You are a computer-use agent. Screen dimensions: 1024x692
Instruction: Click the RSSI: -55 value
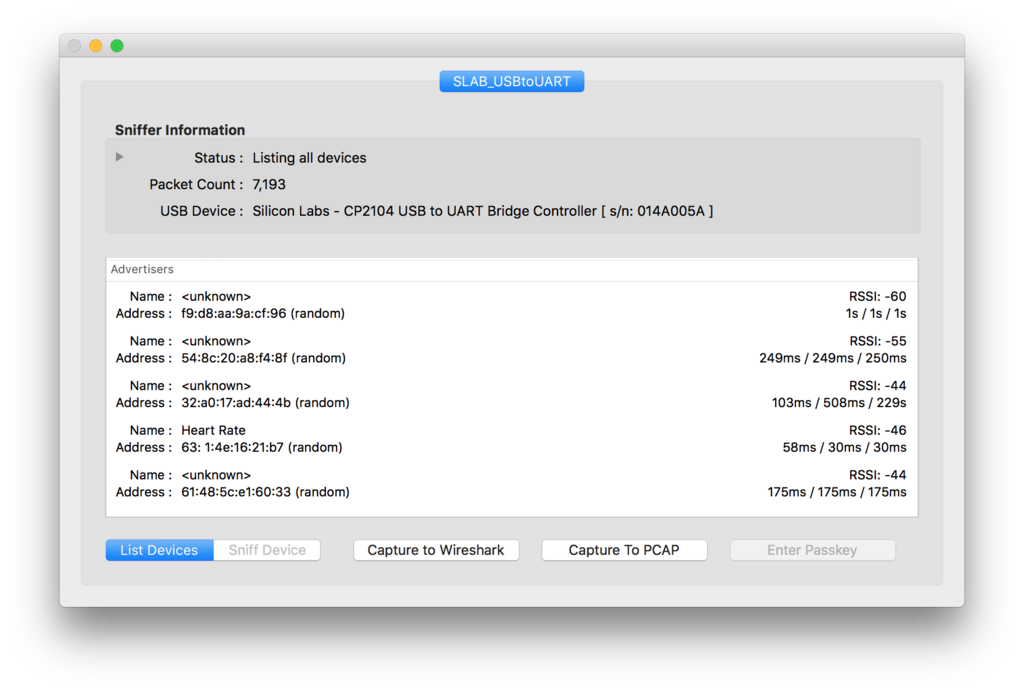tap(877, 341)
